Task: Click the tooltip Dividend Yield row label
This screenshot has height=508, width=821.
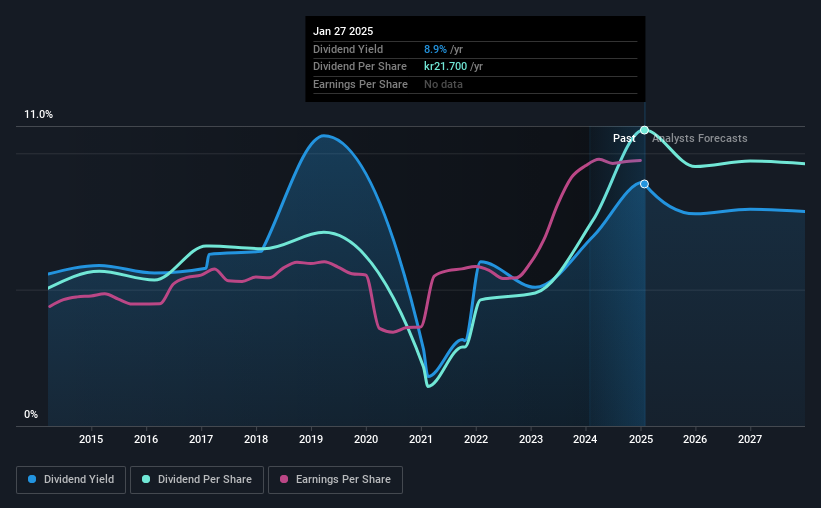Action: point(348,49)
